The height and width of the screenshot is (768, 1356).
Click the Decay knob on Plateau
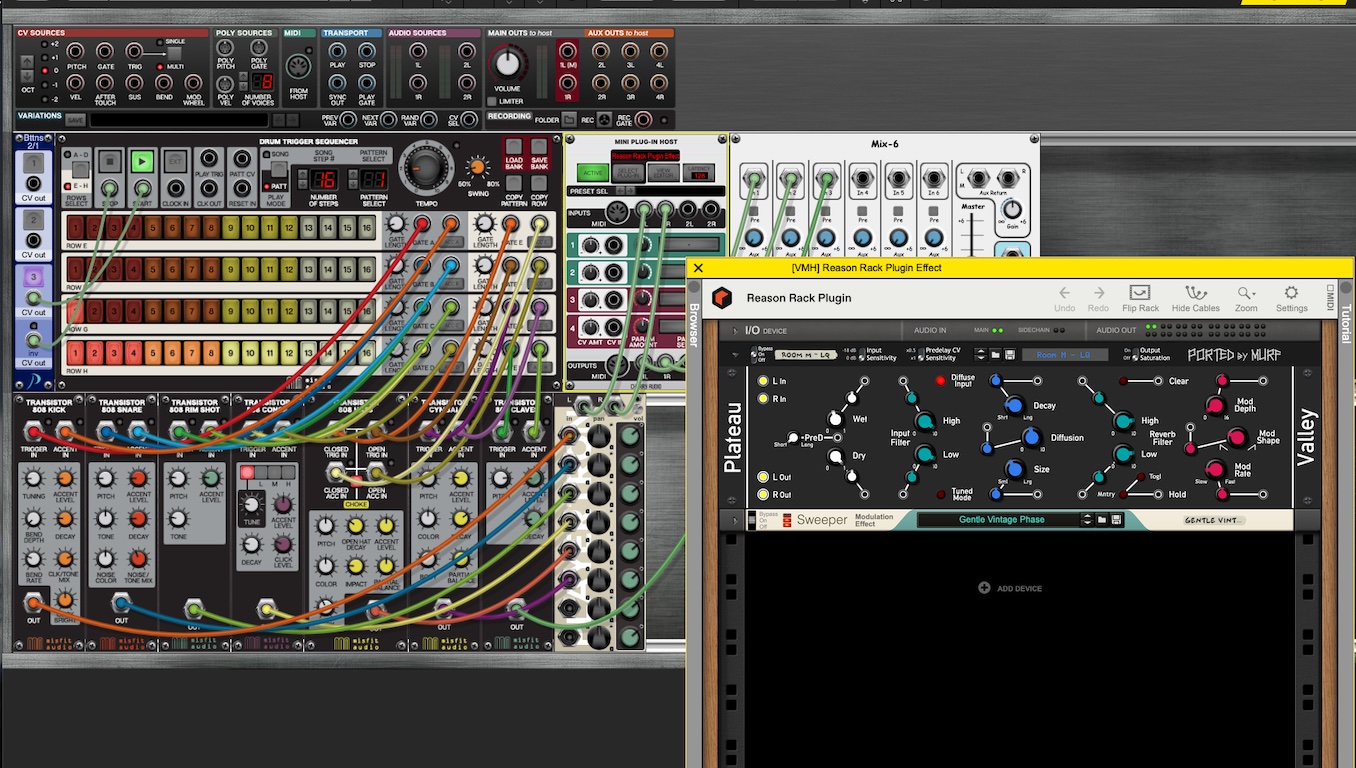click(1014, 406)
